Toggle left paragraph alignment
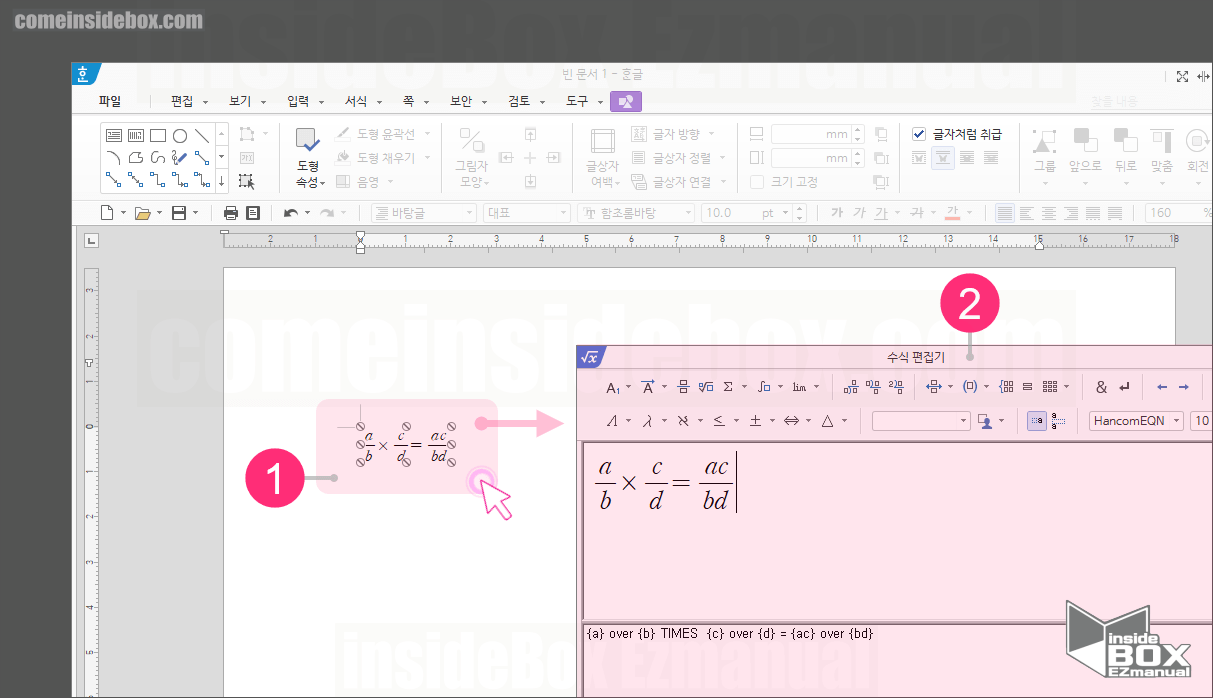The width and height of the screenshot is (1213, 698). [1027, 213]
